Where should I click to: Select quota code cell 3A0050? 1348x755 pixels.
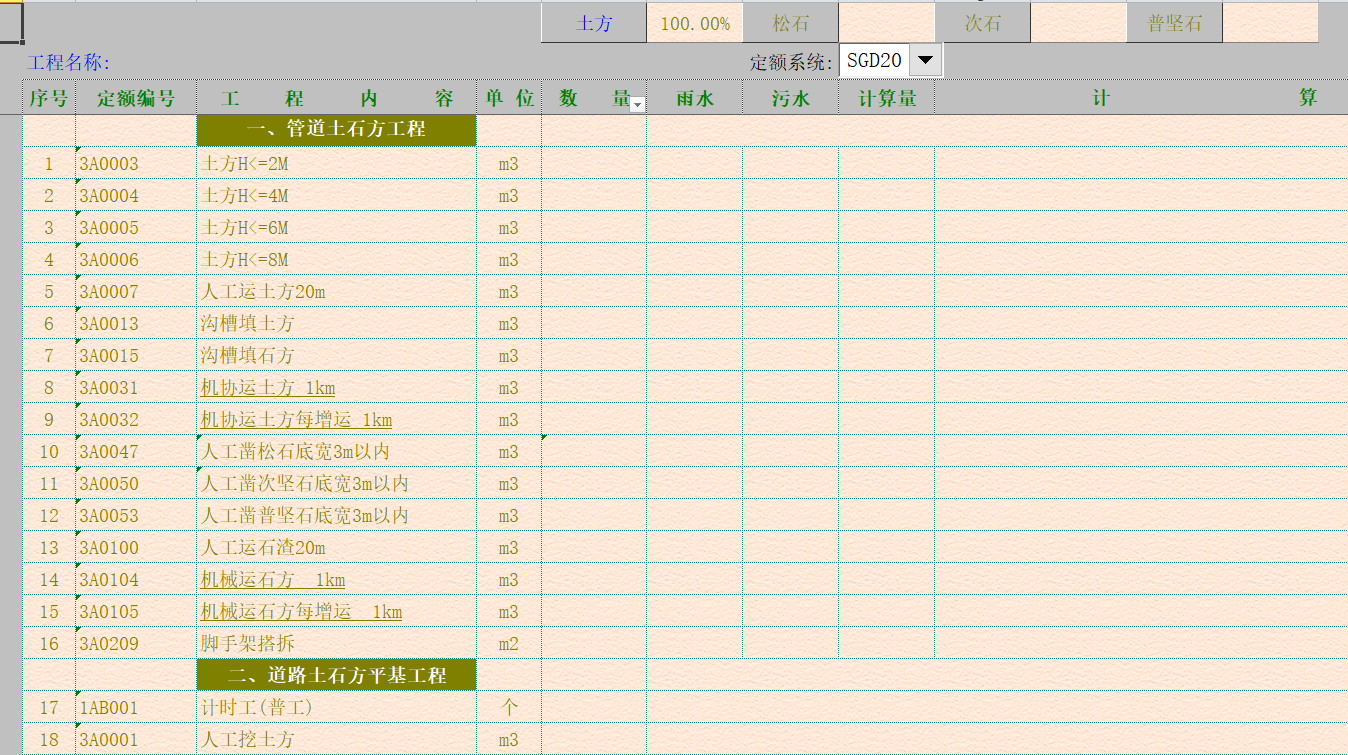click(136, 484)
